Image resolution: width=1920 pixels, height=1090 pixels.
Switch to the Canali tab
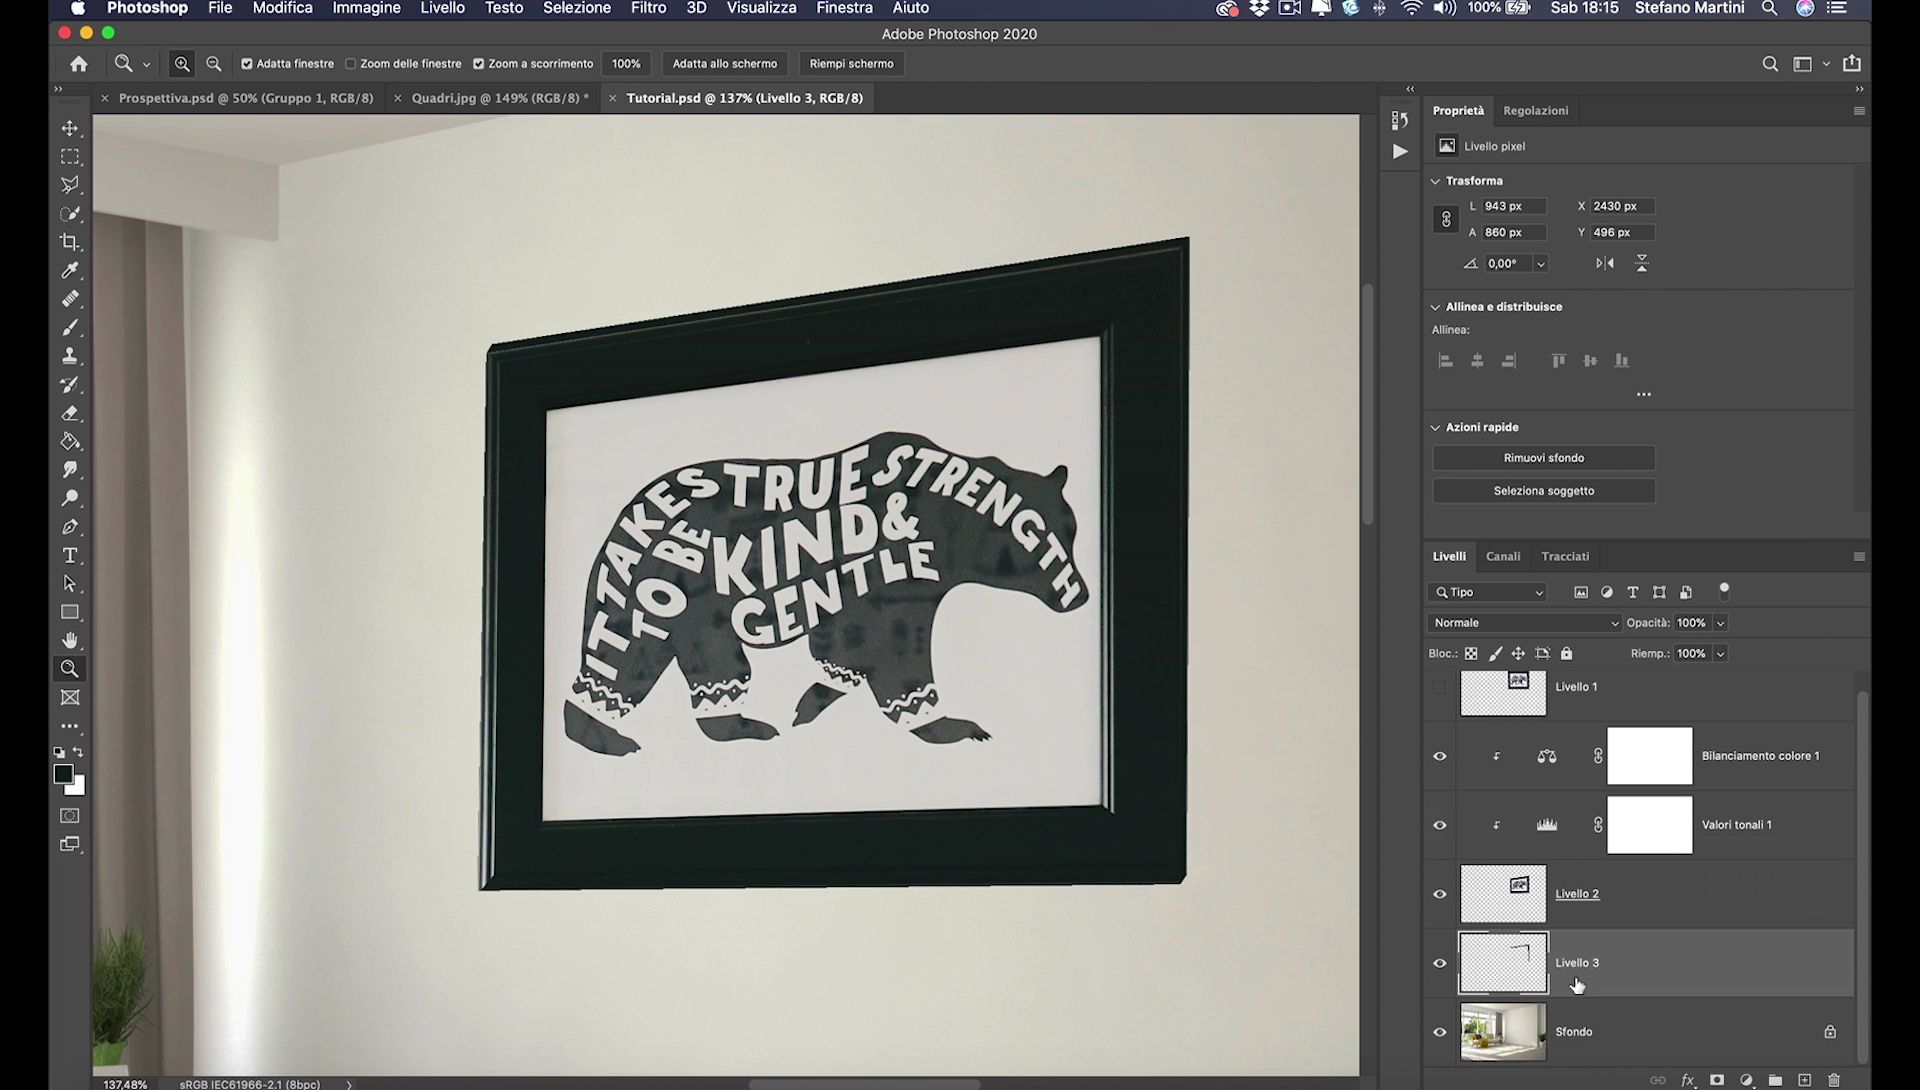[x=1503, y=556]
